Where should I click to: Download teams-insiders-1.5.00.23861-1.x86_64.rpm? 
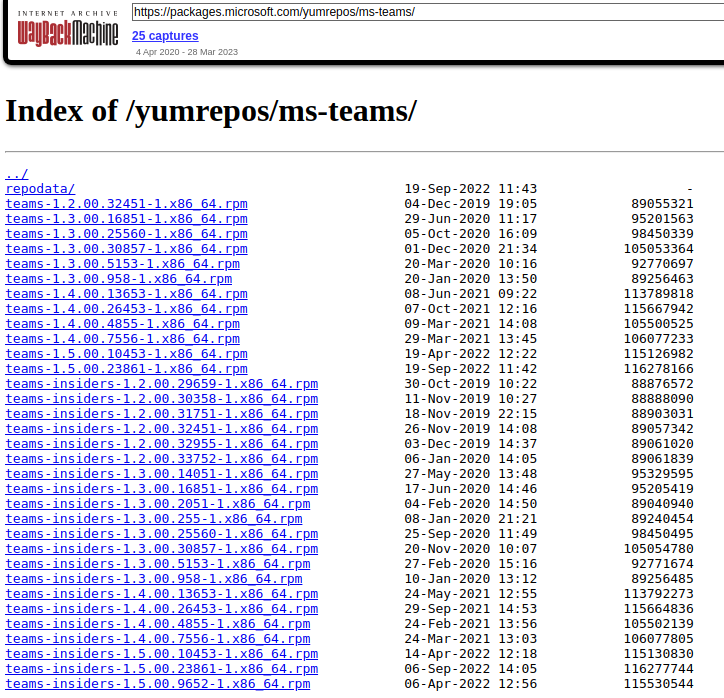pyautogui.click(x=162, y=669)
